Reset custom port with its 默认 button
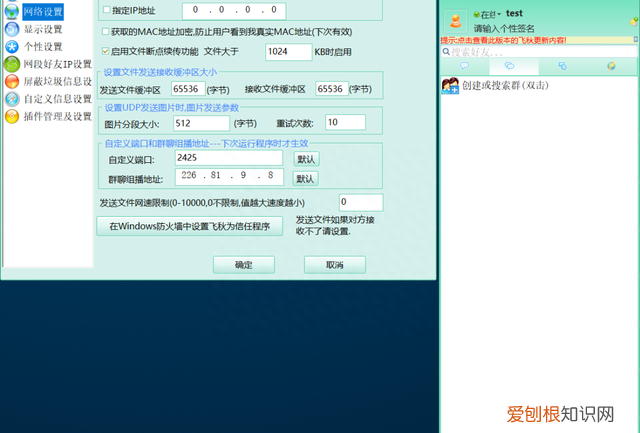The image size is (640, 433). [306, 159]
